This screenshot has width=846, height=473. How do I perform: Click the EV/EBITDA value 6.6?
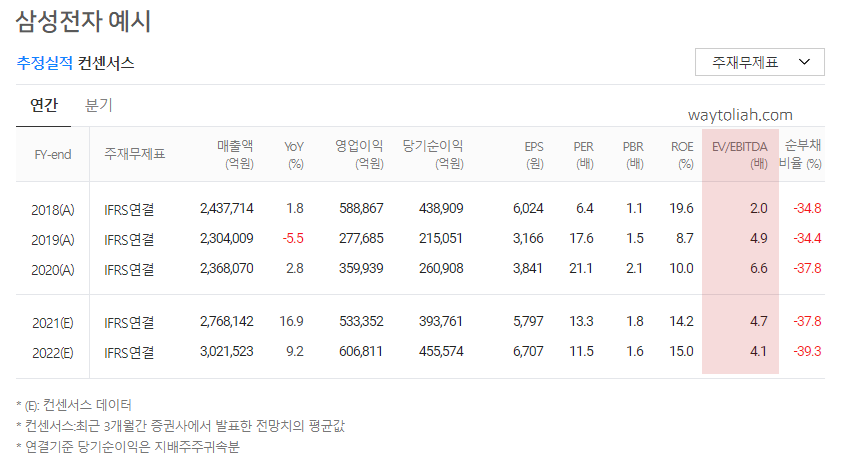pos(759,268)
